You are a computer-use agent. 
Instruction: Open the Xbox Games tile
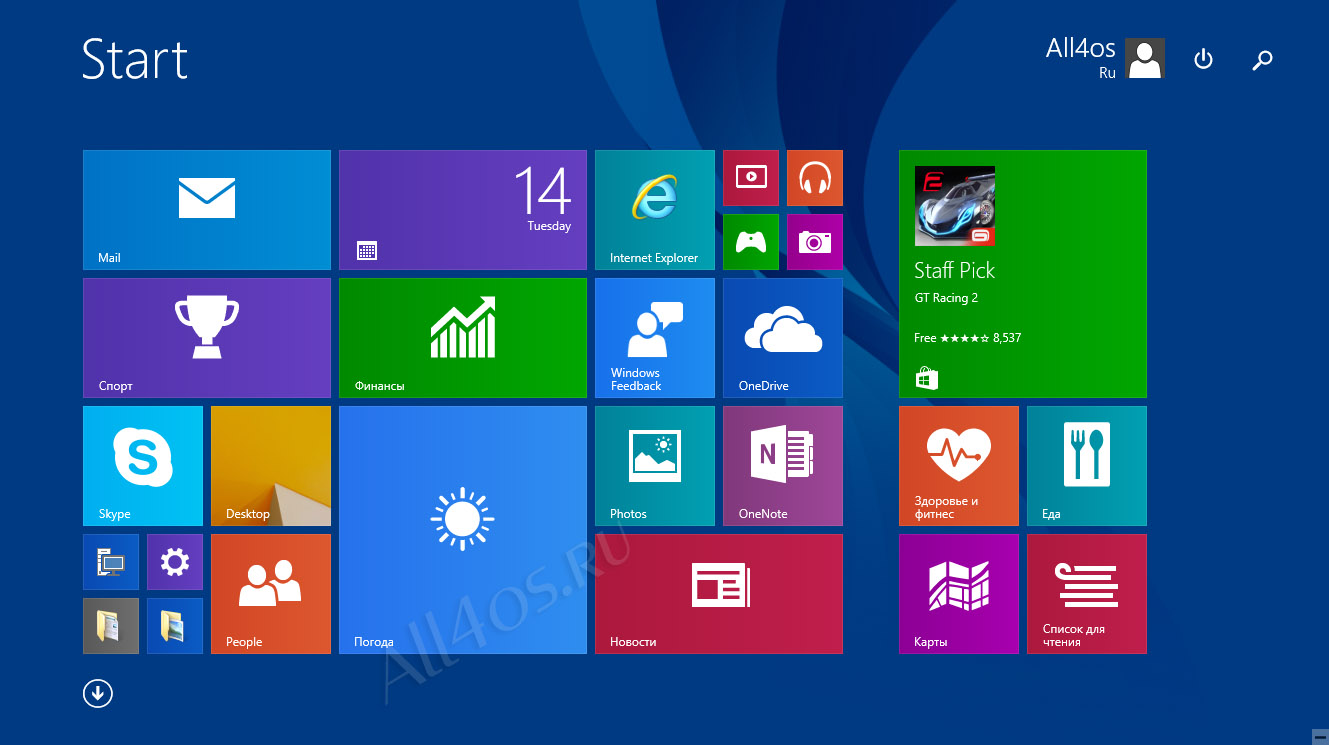point(750,242)
